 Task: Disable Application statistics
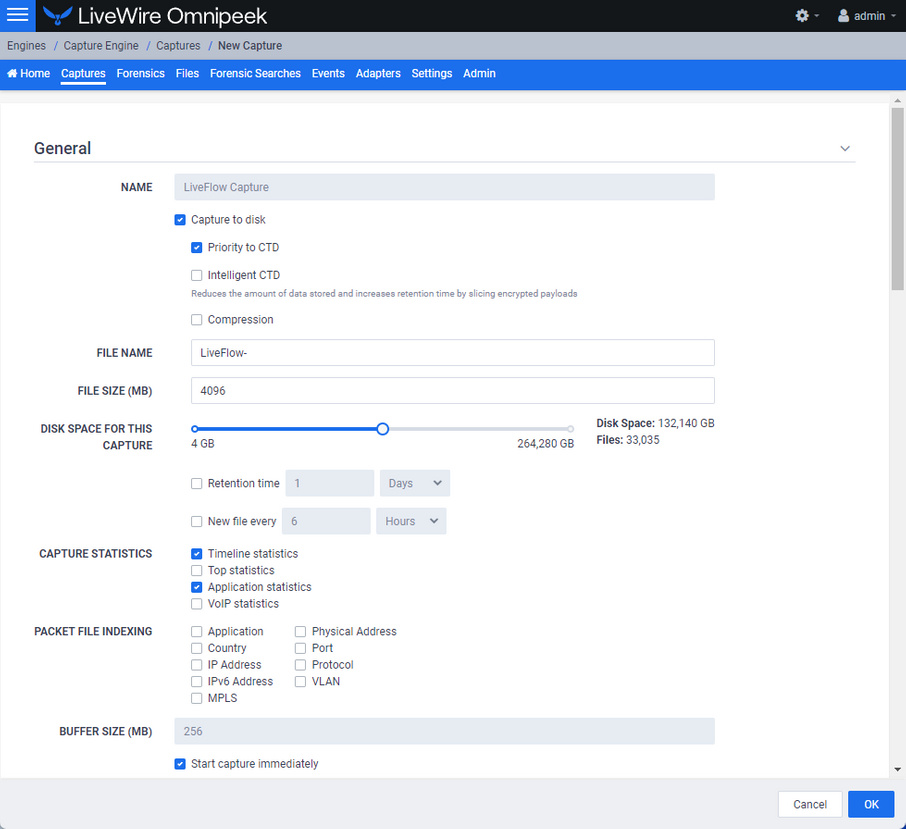tap(196, 587)
